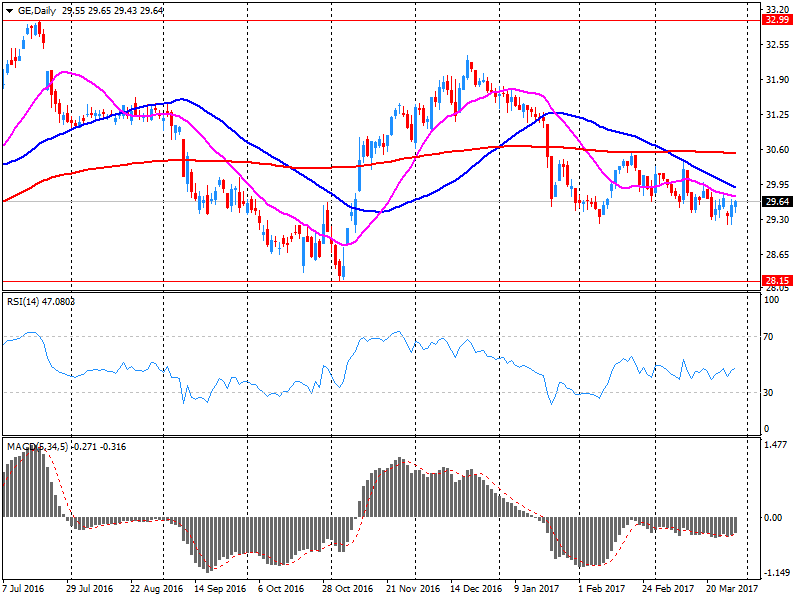Open the dropdown arrow beside GE,Daily
Image resolution: width=800 pixels, height=600 pixels.
[9, 10]
